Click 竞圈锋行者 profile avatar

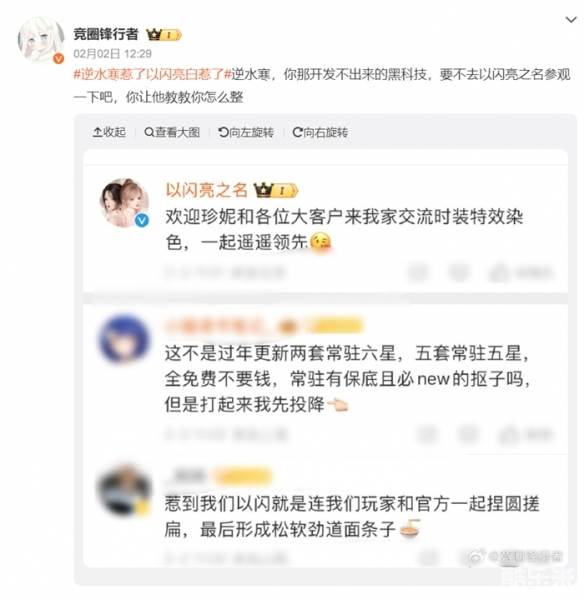click(40, 40)
